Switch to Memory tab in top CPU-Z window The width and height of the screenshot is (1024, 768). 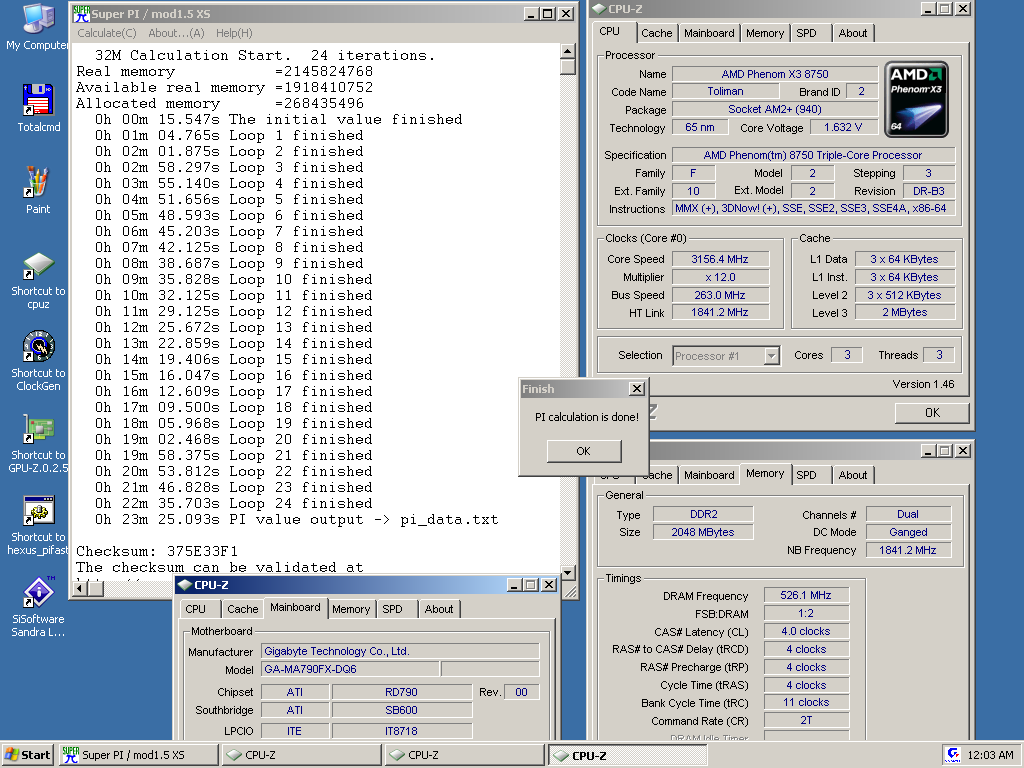[x=765, y=33]
